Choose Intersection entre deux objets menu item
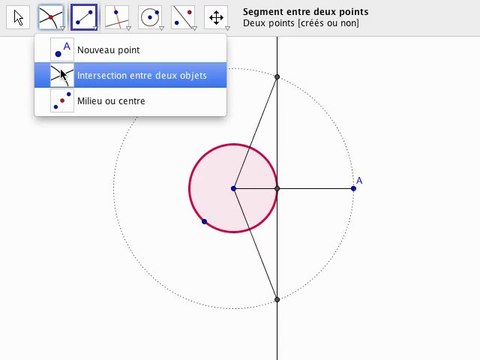The image size is (480, 360). (130, 75)
